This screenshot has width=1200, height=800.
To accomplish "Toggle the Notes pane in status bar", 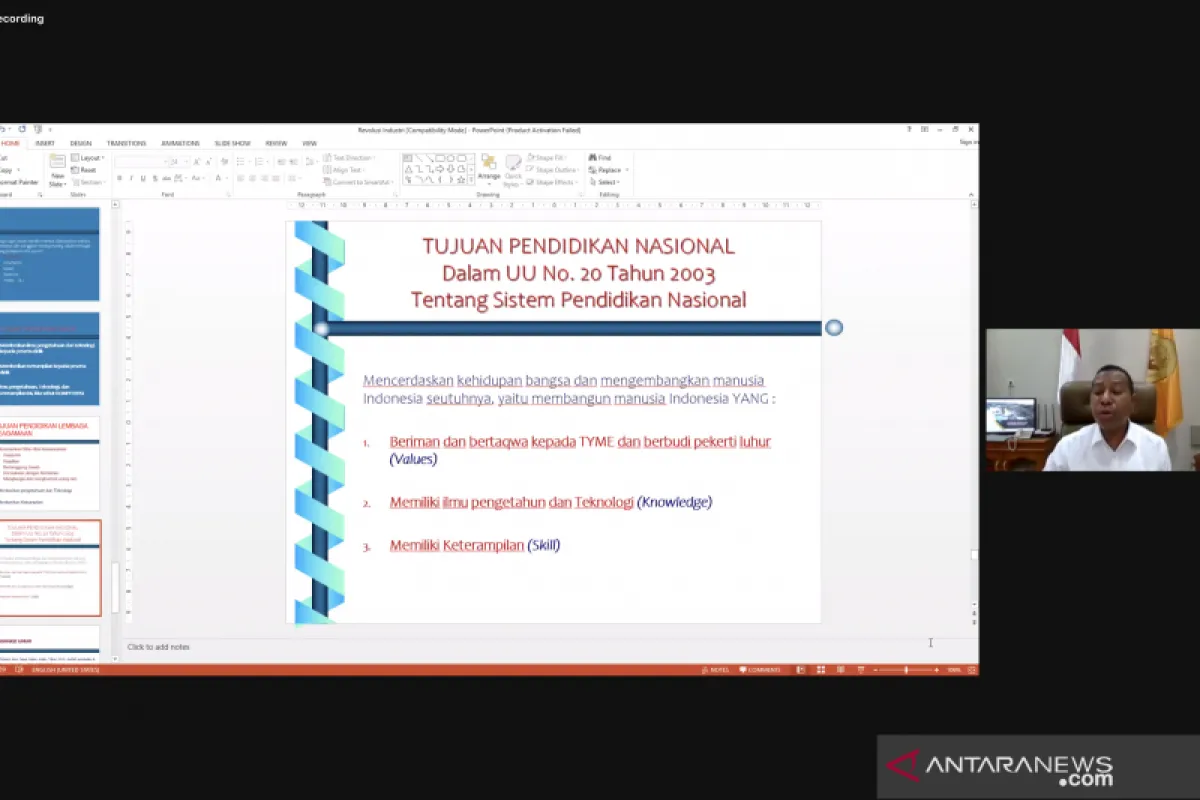I will [715, 670].
